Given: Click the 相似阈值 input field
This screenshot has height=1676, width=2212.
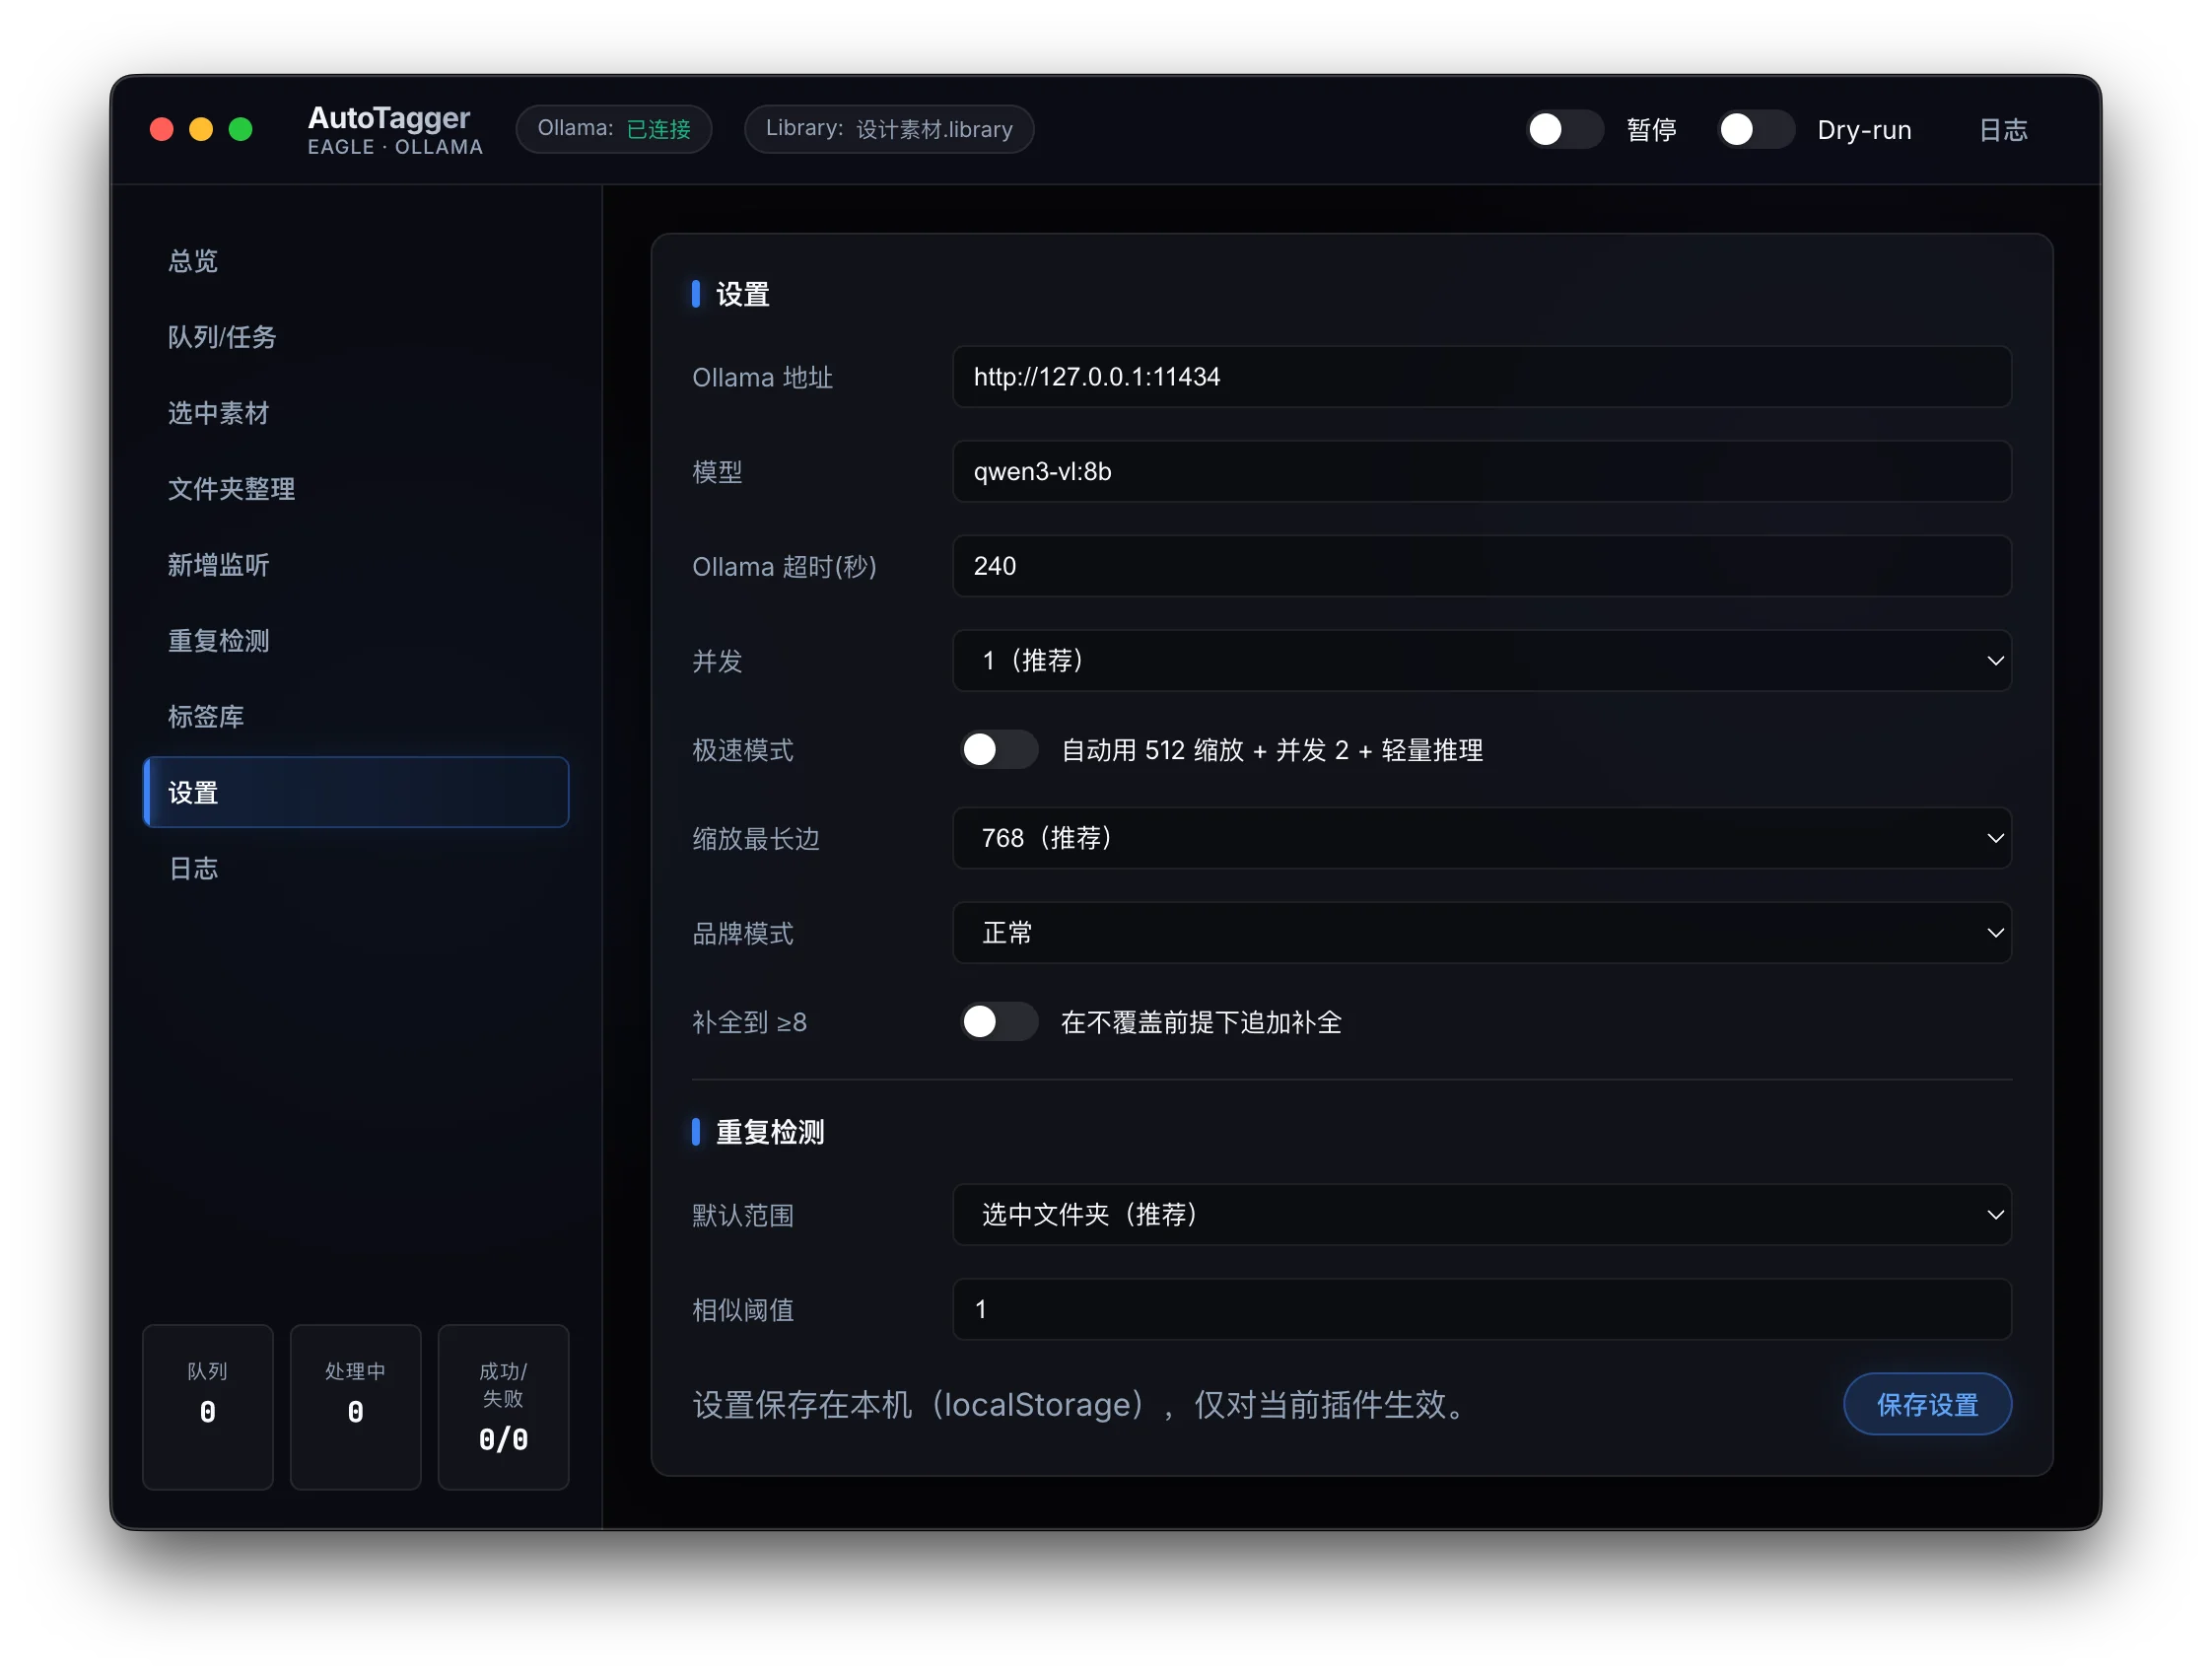Looking at the screenshot, I should click(1481, 1309).
